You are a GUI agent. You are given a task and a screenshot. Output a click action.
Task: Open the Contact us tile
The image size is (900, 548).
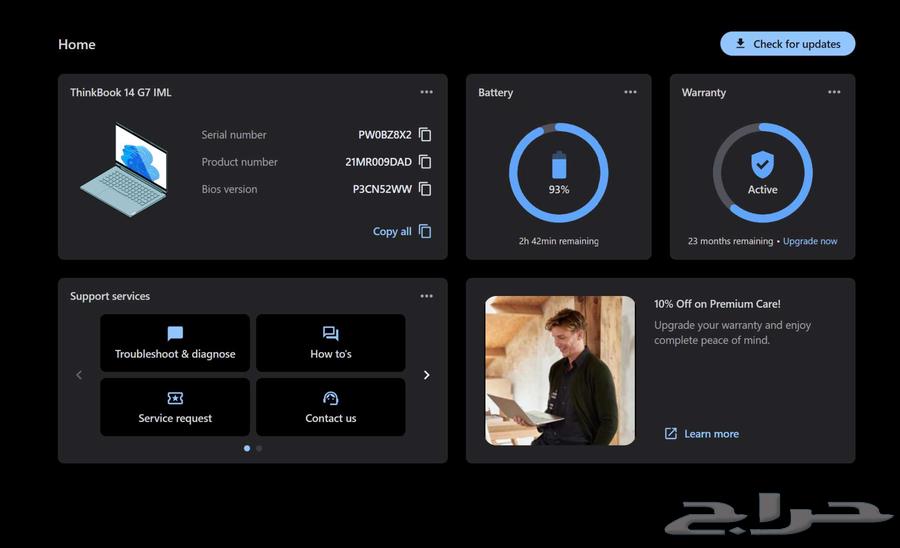click(331, 407)
